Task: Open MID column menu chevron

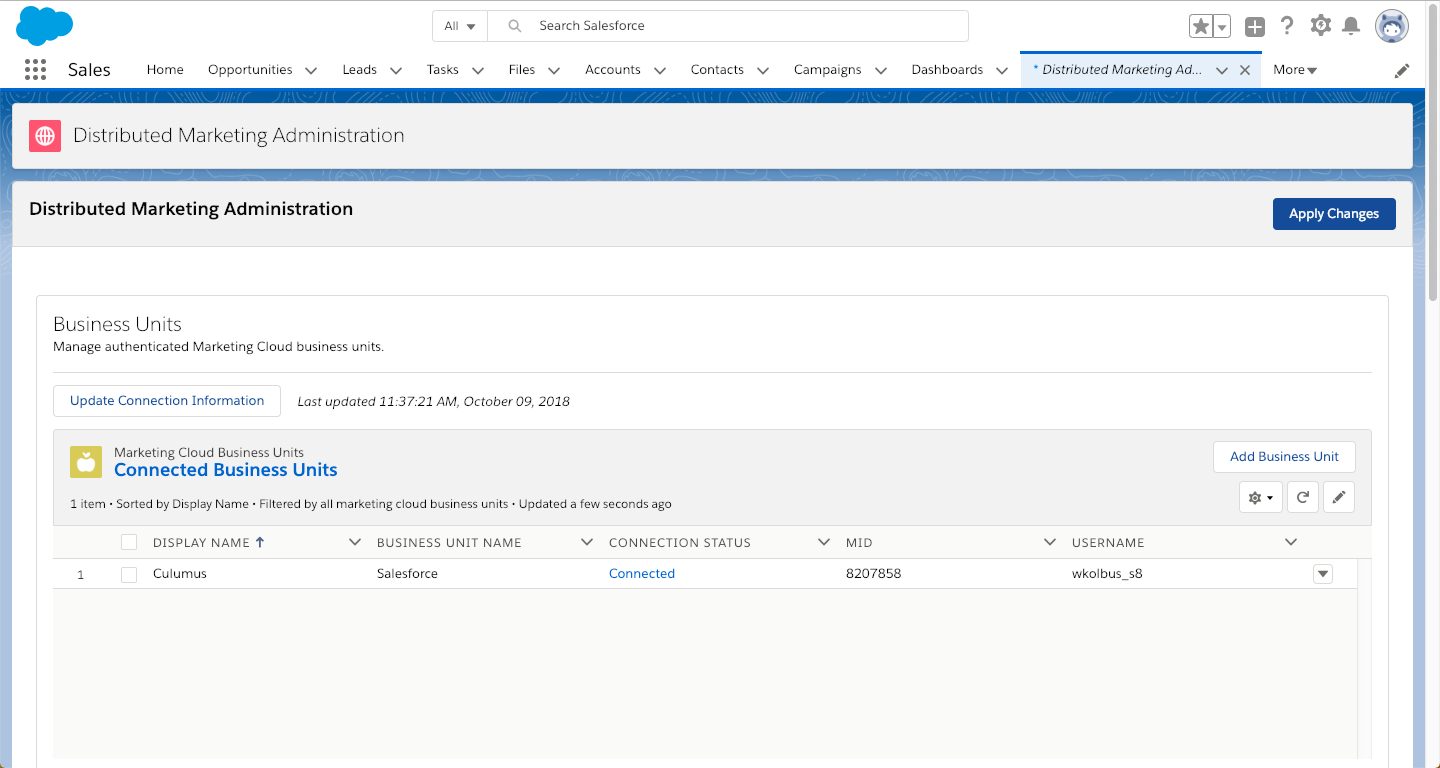Action: (1050, 542)
